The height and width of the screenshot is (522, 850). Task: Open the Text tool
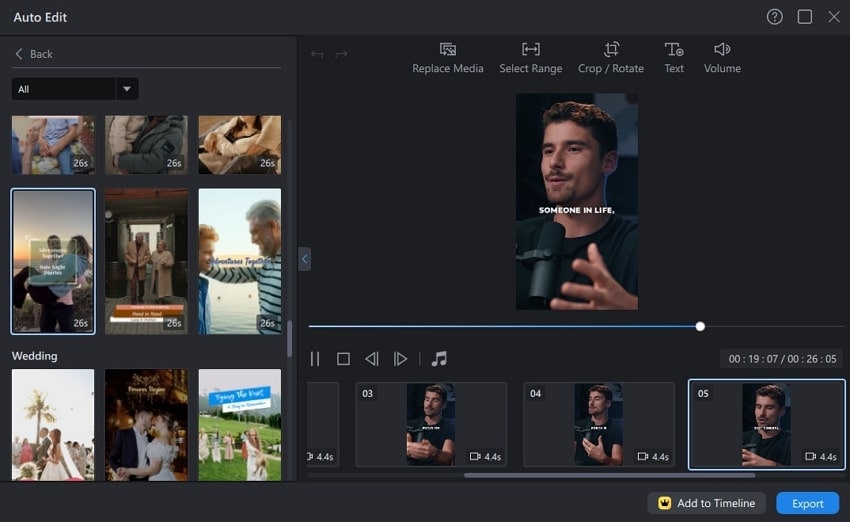coord(674,58)
